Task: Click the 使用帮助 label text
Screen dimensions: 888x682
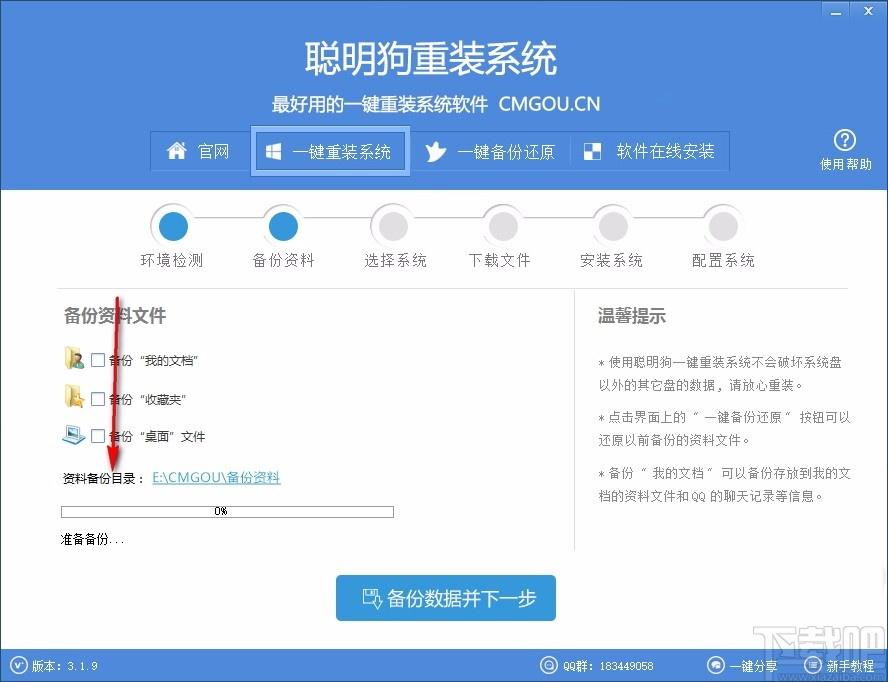Action: (x=846, y=164)
